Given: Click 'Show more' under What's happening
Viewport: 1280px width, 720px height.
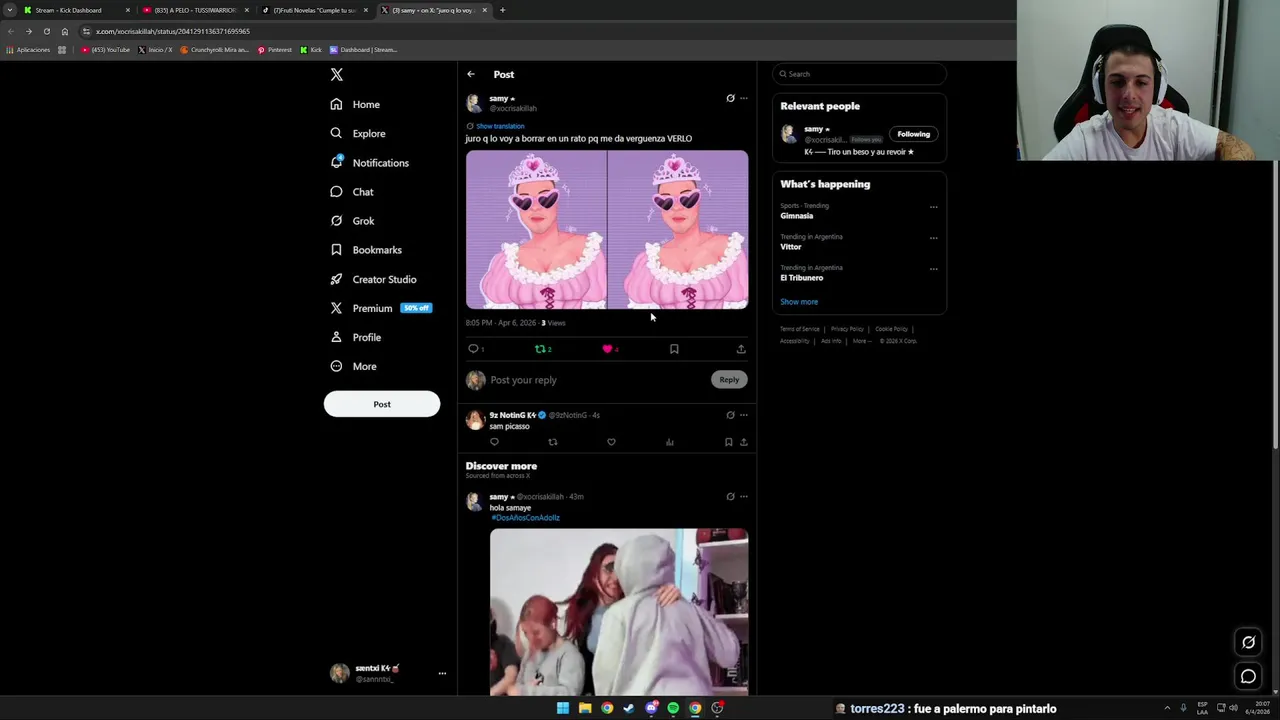Looking at the screenshot, I should [799, 302].
